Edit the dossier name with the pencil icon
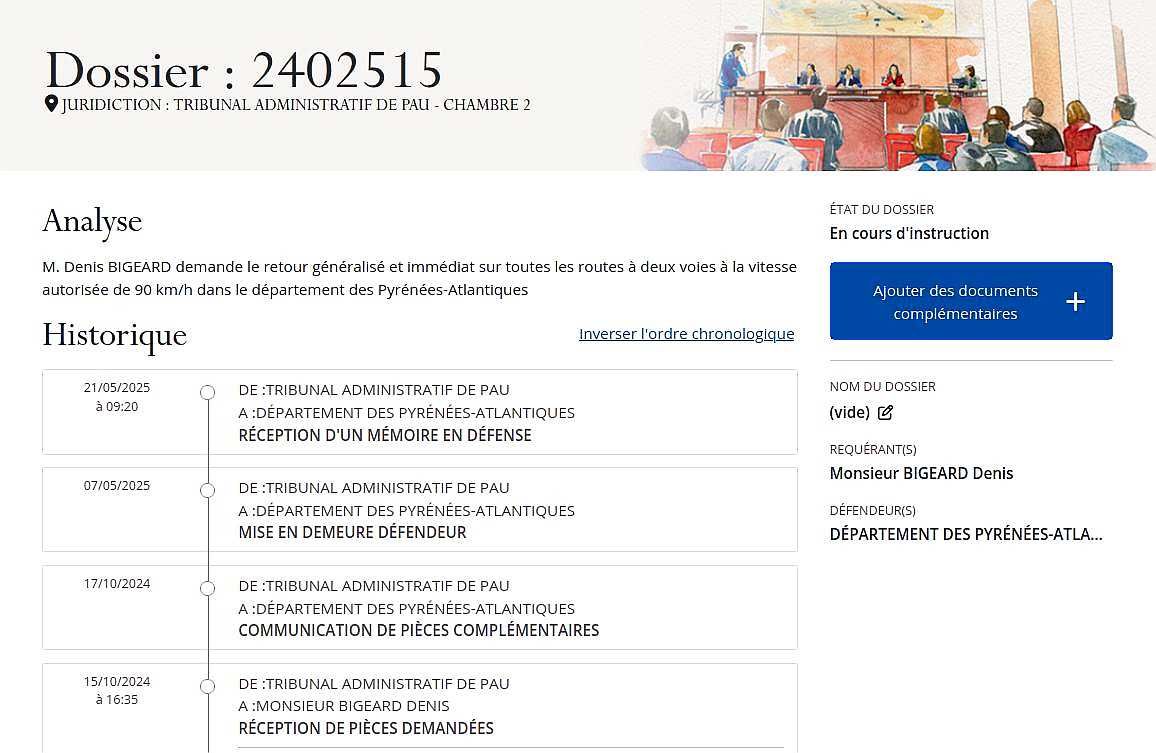The height and width of the screenshot is (753, 1156). [885, 412]
